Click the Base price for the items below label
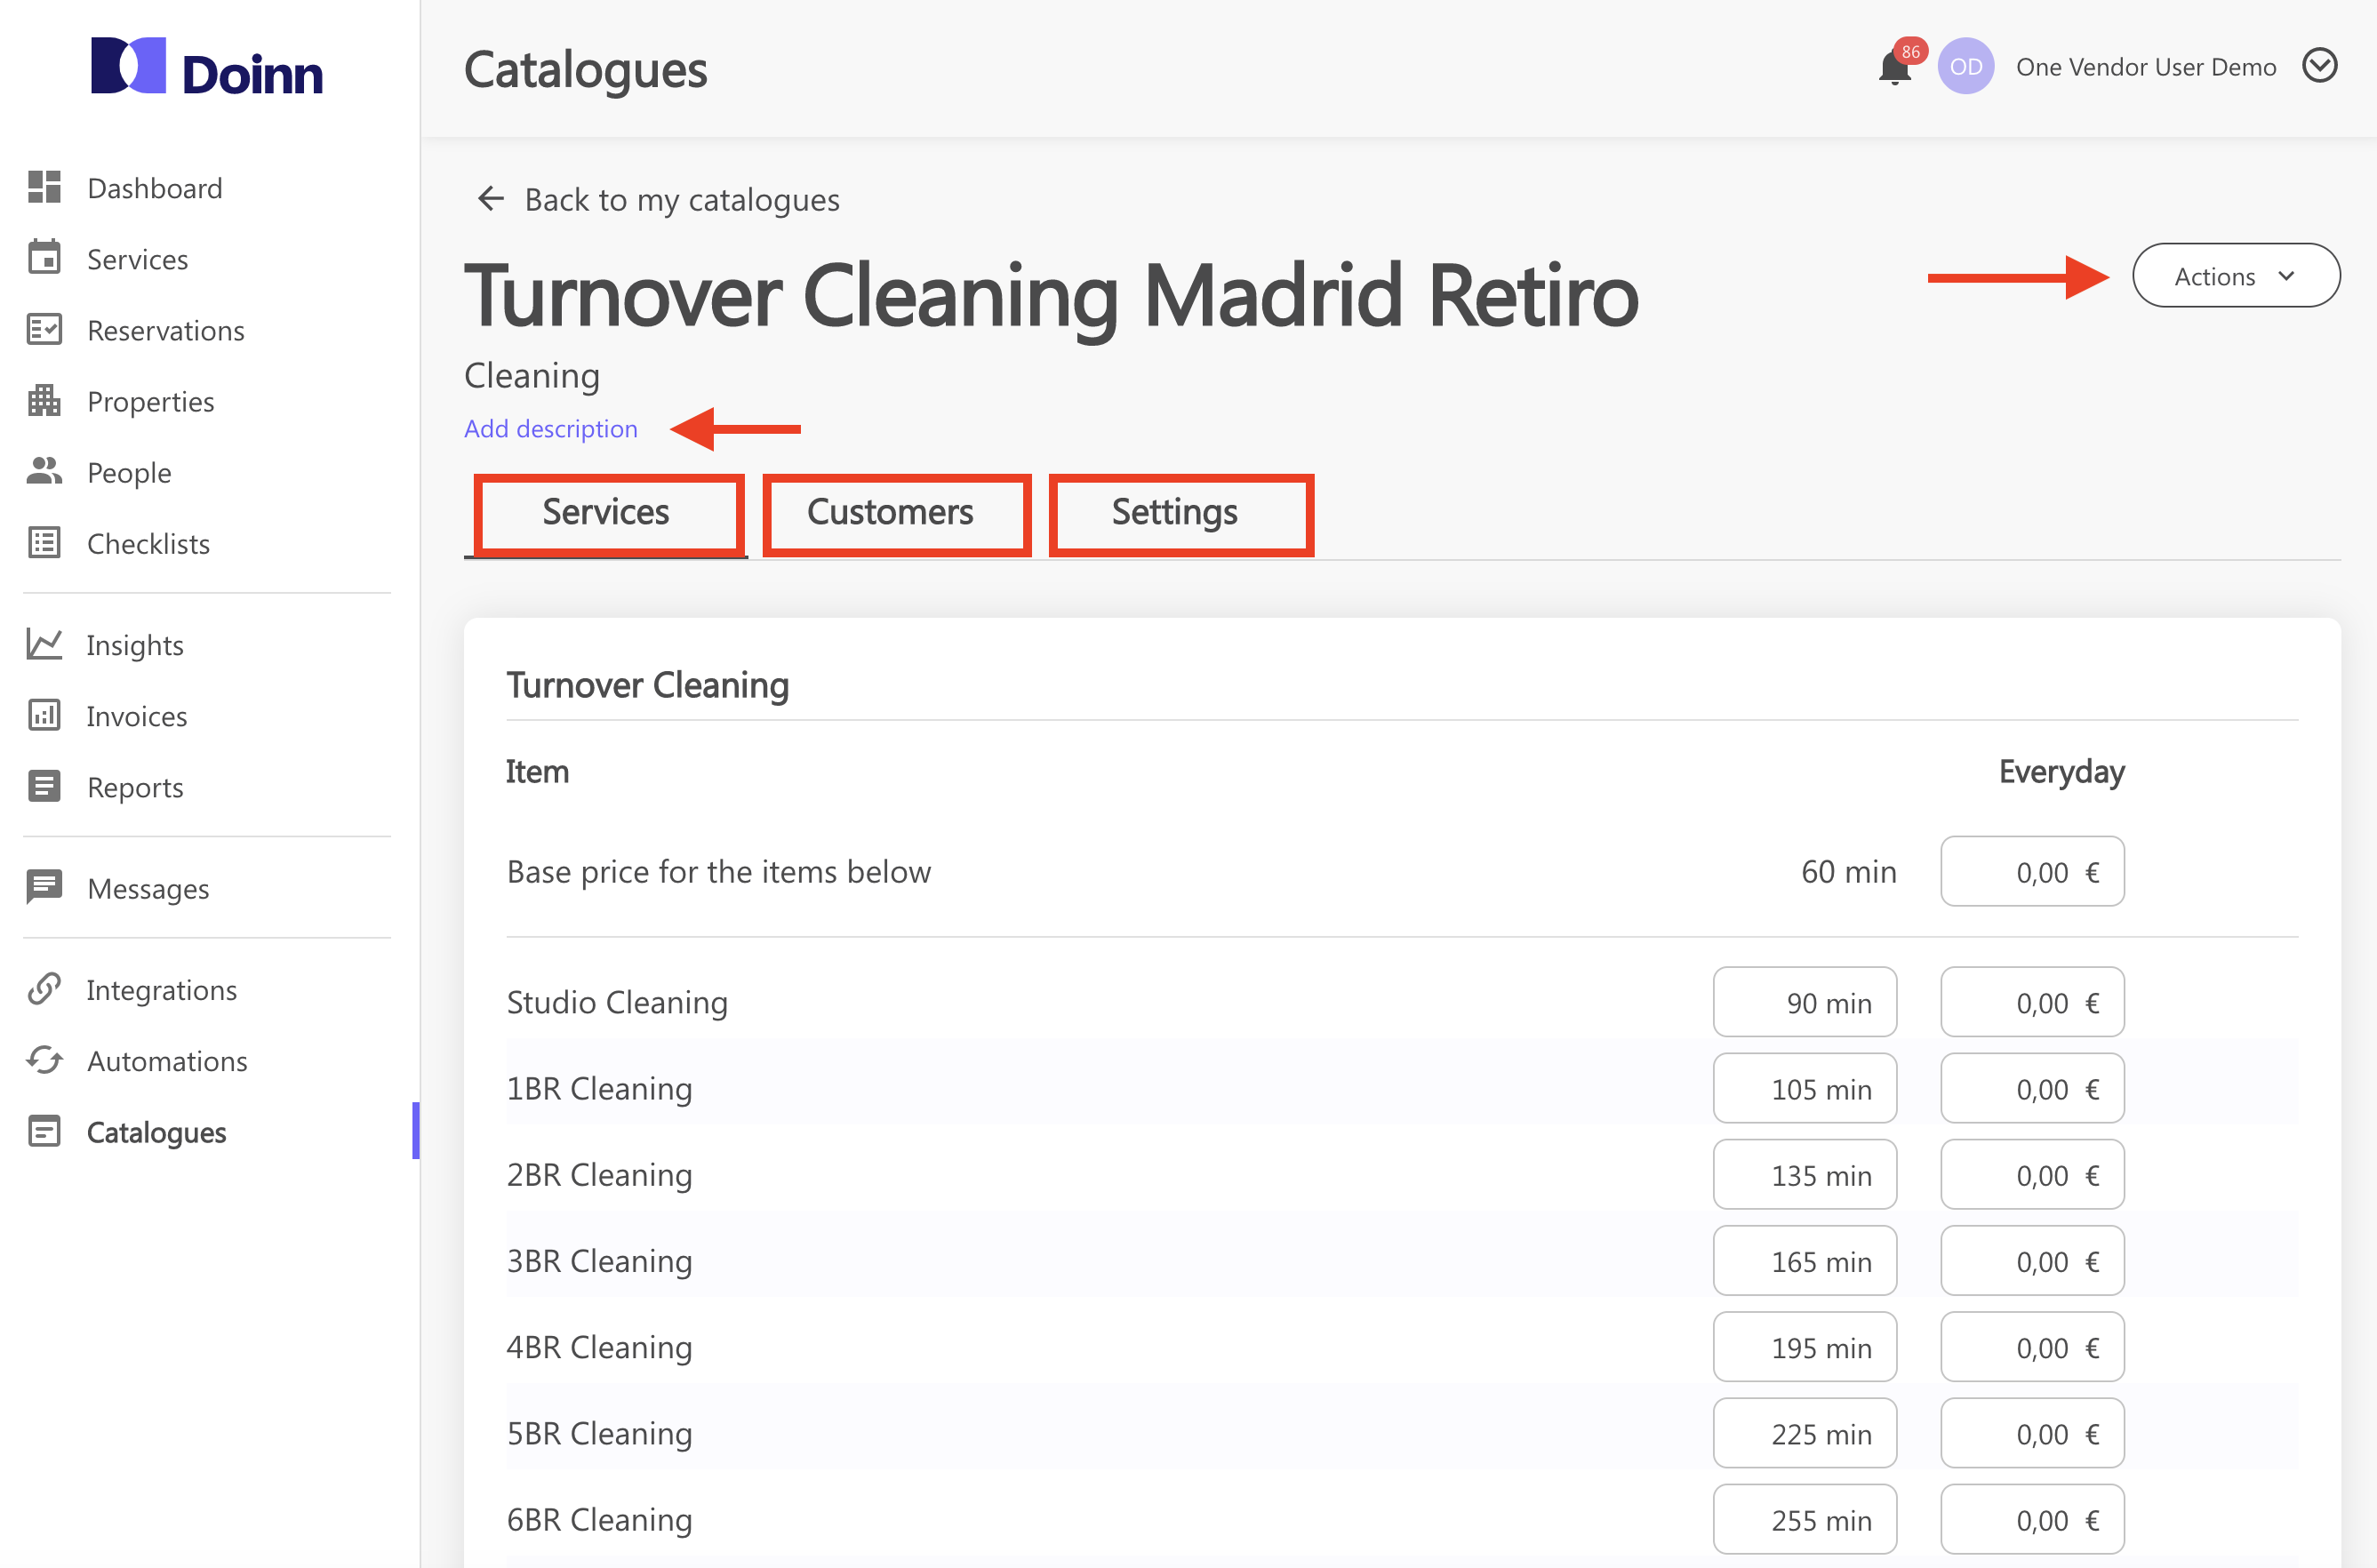Viewport: 2377px width, 1568px height. pos(718,872)
